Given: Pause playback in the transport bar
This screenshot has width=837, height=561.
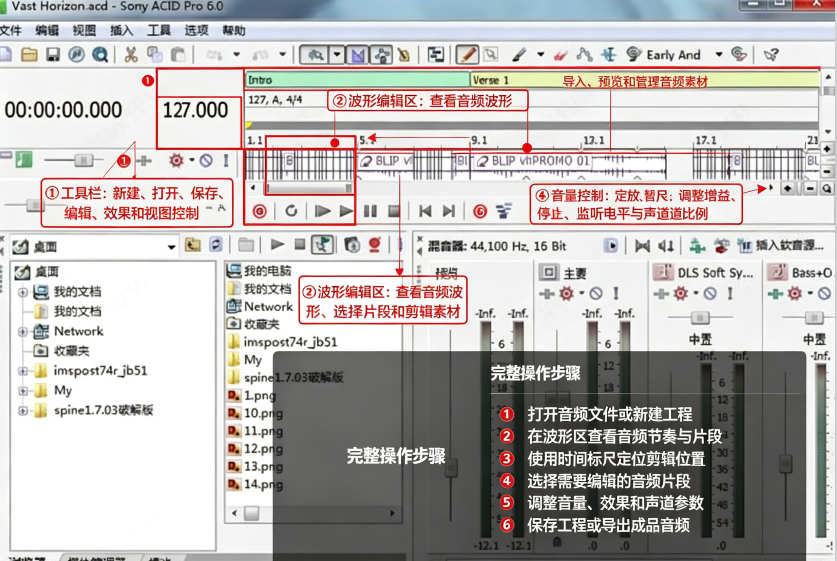Looking at the screenshot, I should (370, 211).
